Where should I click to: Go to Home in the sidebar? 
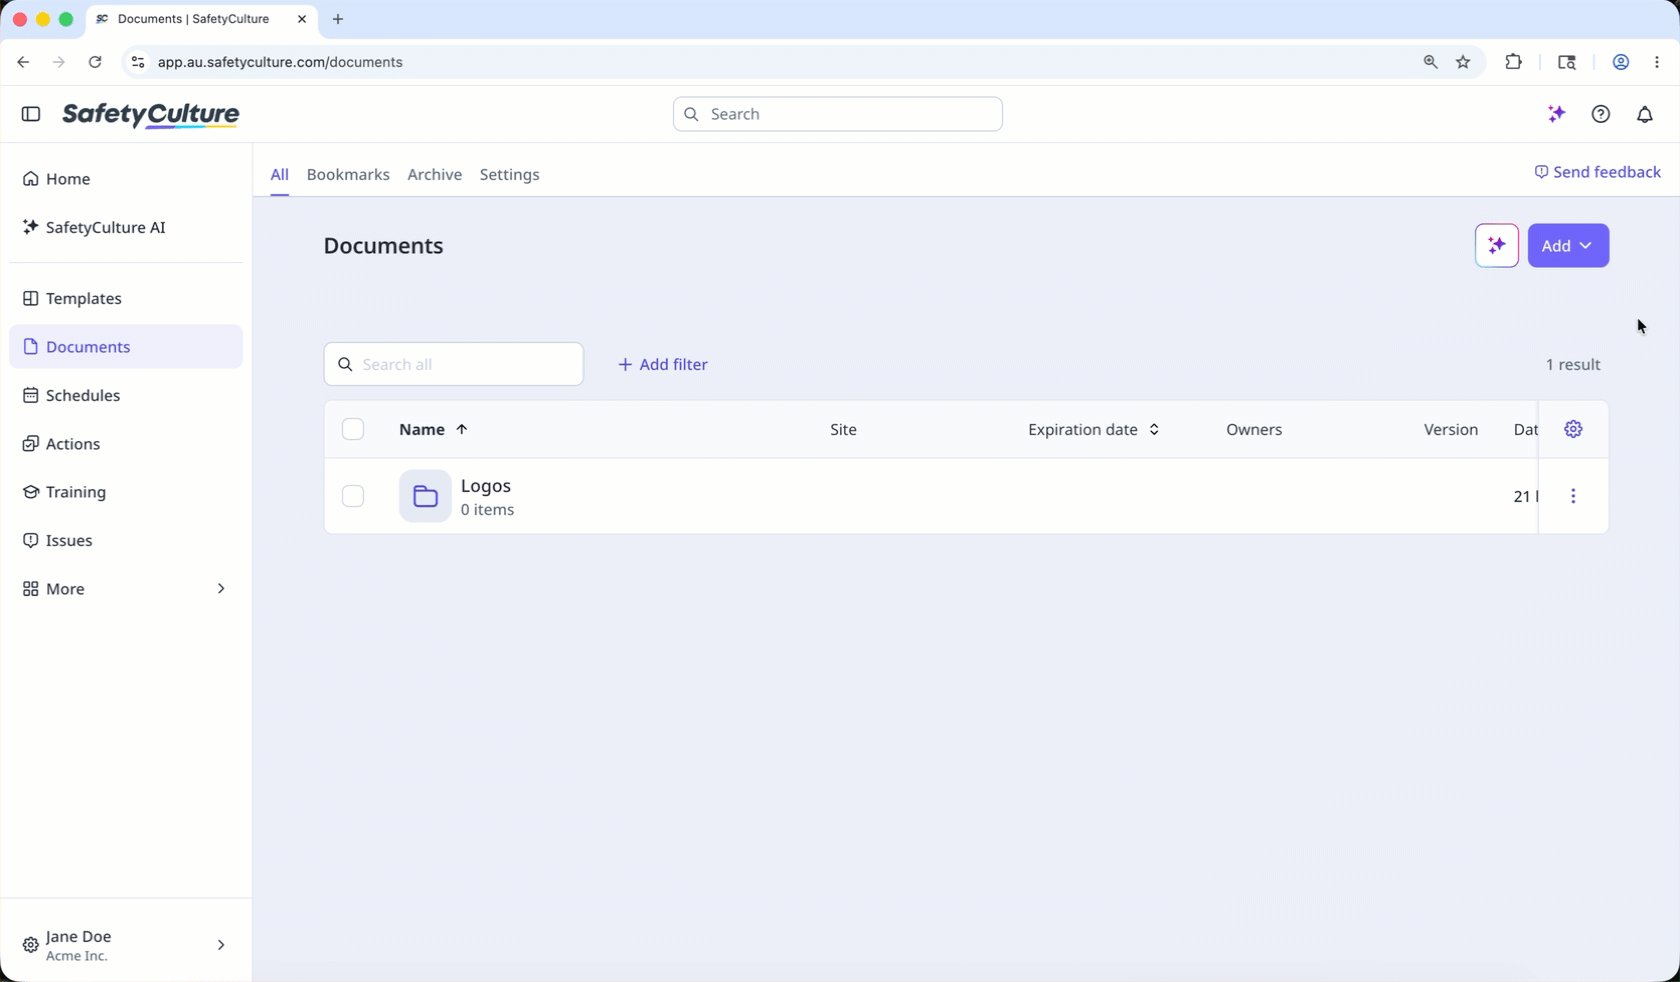pos(126,179)
